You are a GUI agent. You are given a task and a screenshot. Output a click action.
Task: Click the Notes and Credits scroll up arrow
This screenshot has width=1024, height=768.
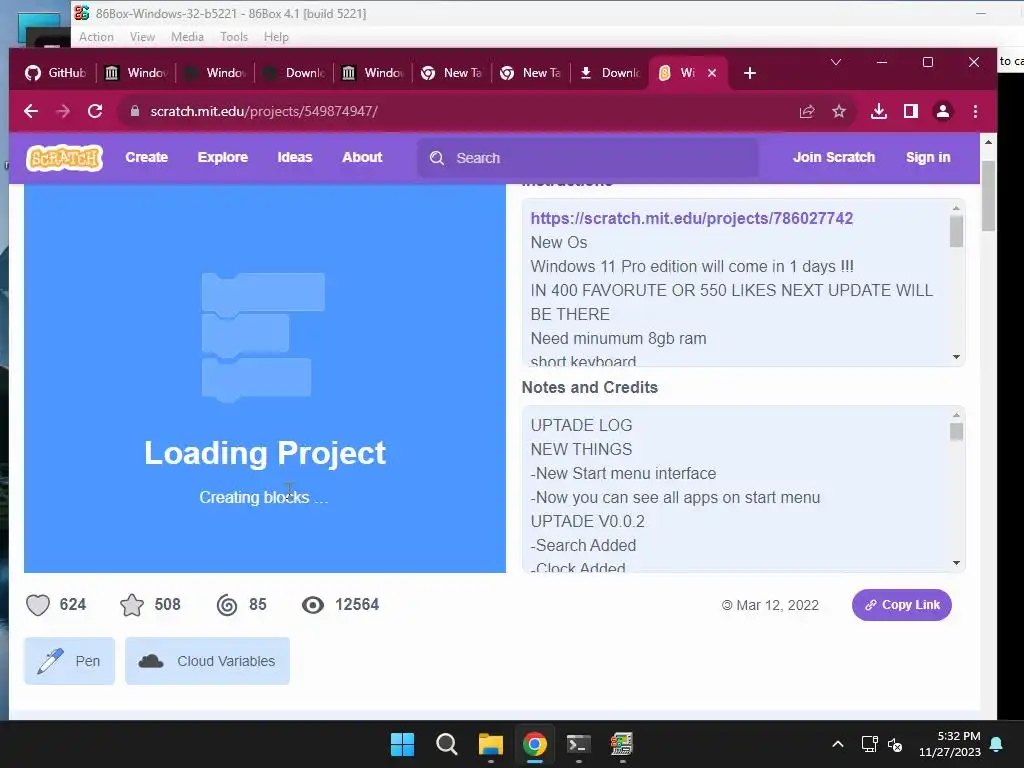coord(957,415)
